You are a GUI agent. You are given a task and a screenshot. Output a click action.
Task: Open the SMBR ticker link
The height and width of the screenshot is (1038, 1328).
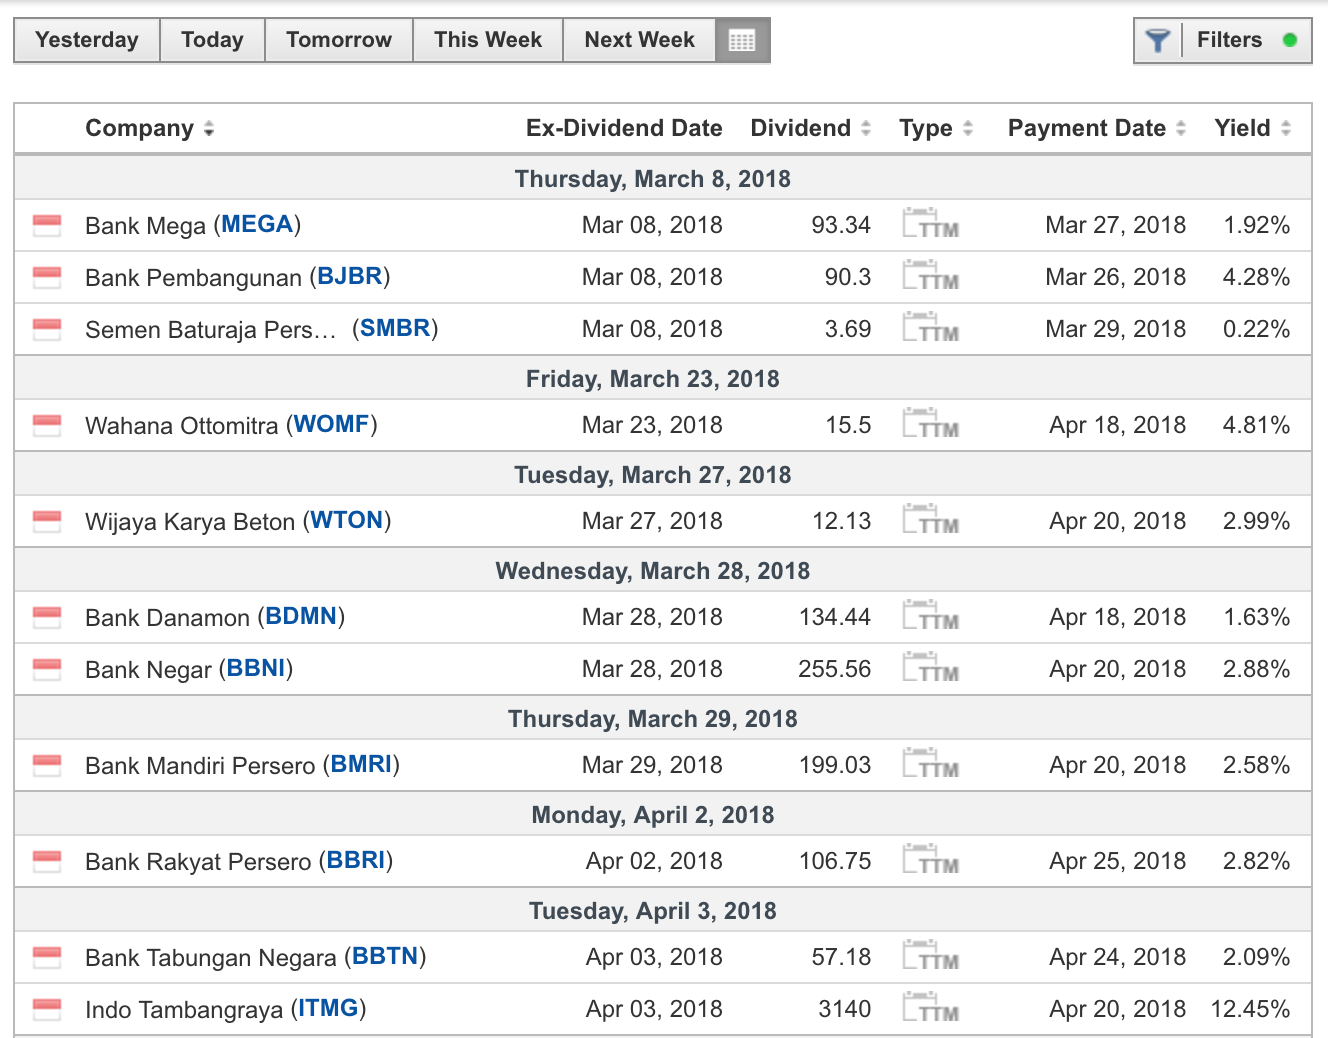pos(395,328)
